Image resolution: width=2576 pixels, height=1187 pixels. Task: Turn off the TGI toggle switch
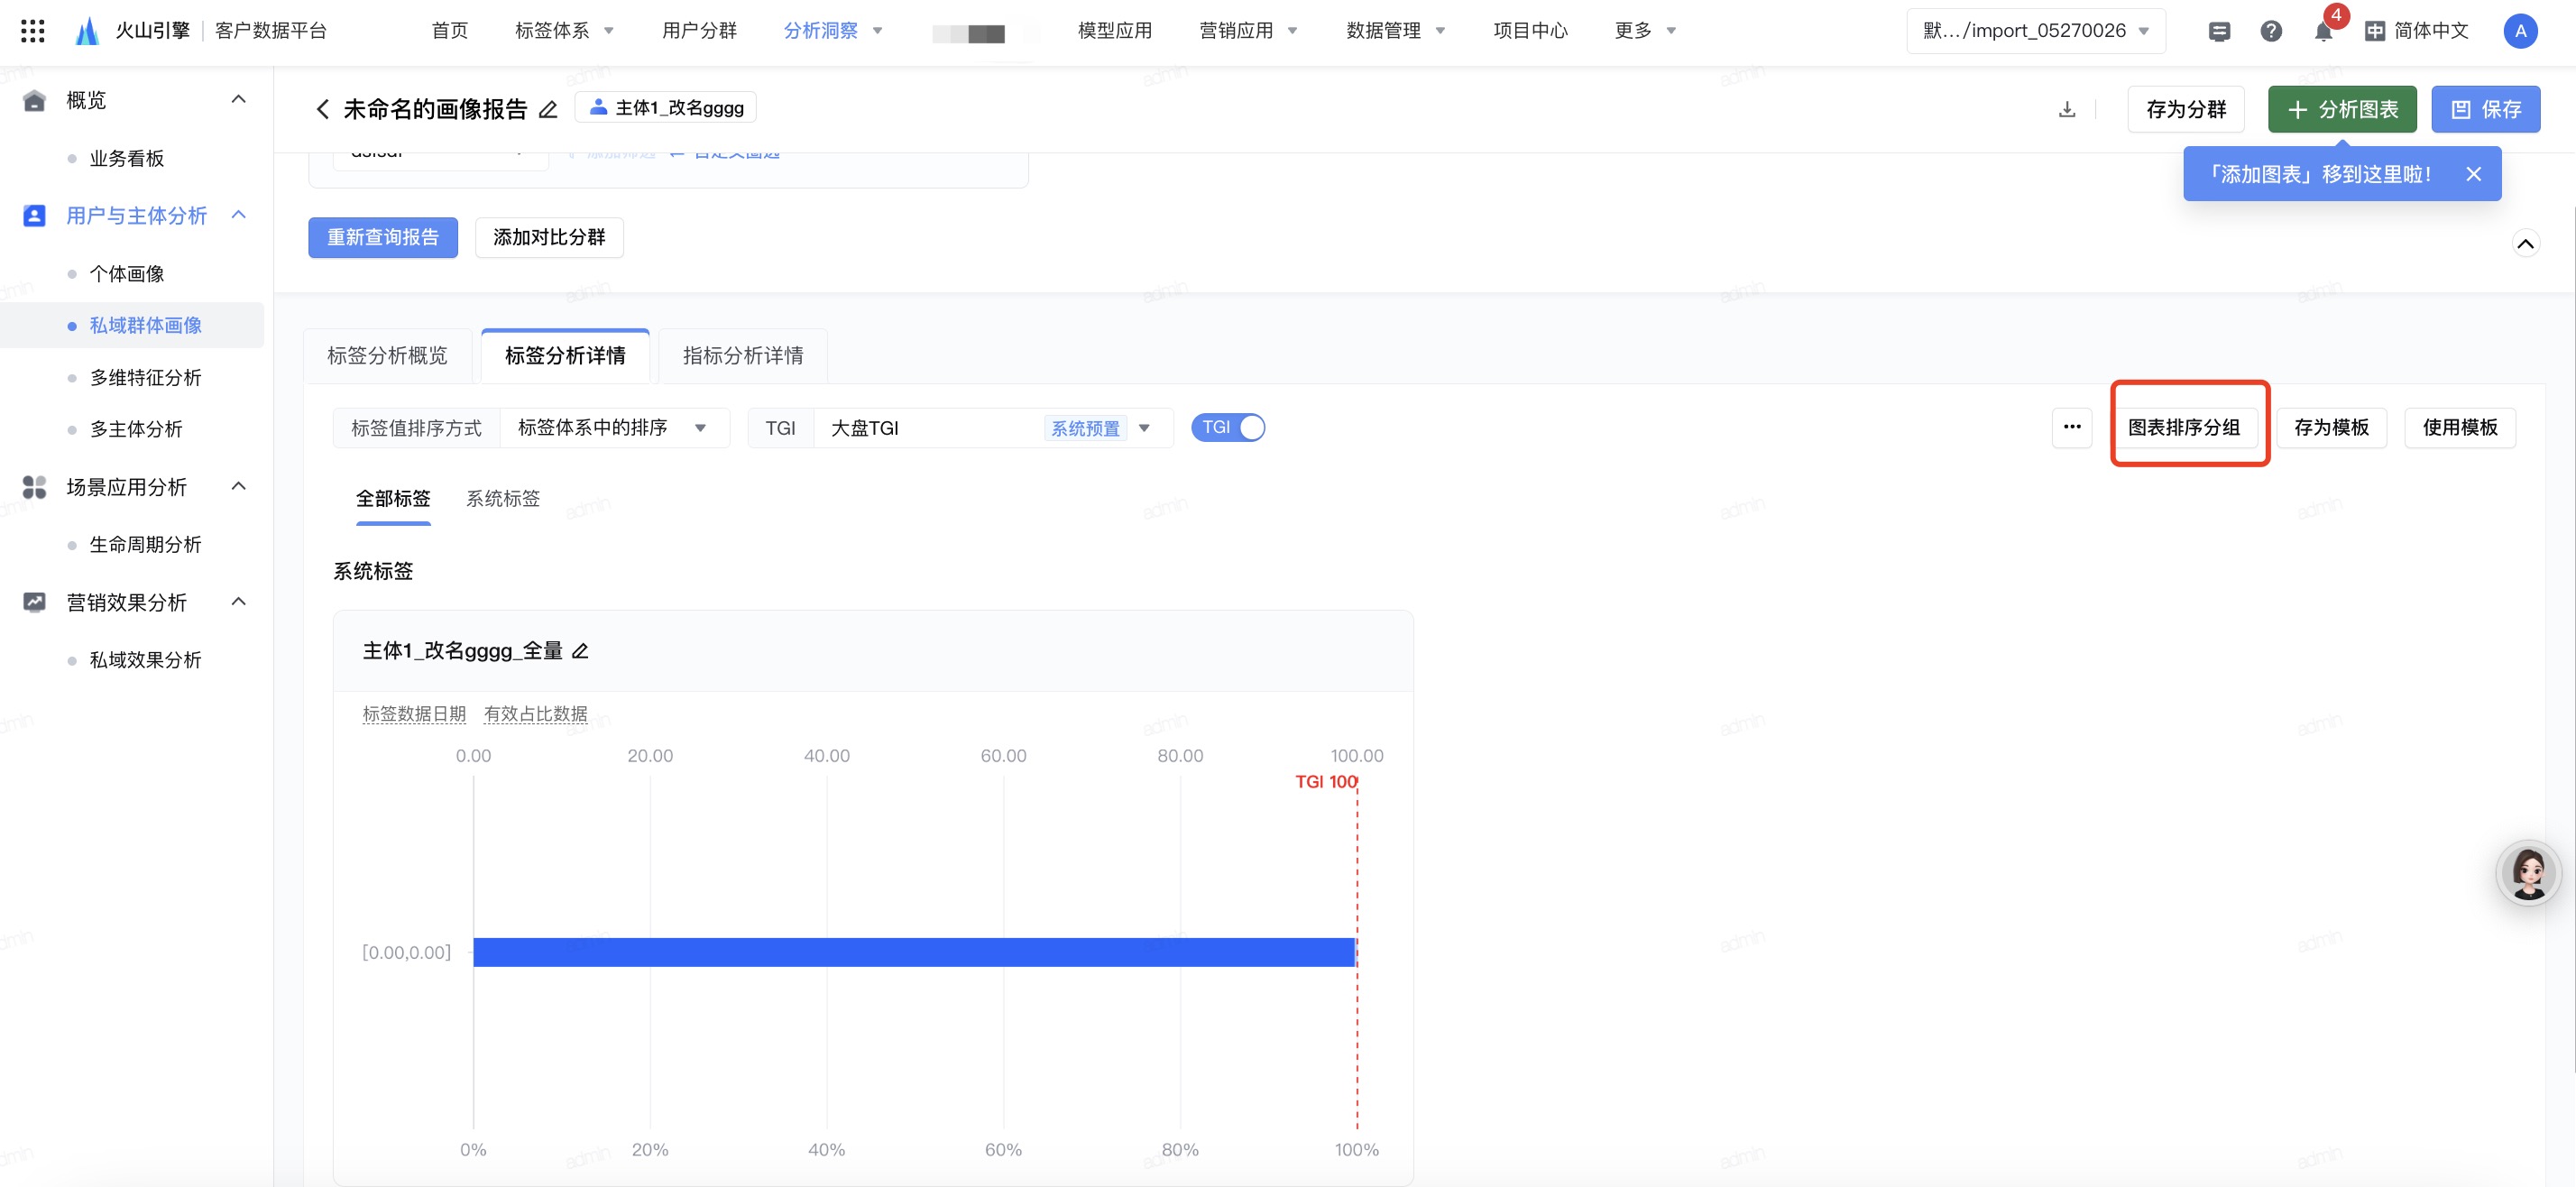point(1228,427)
